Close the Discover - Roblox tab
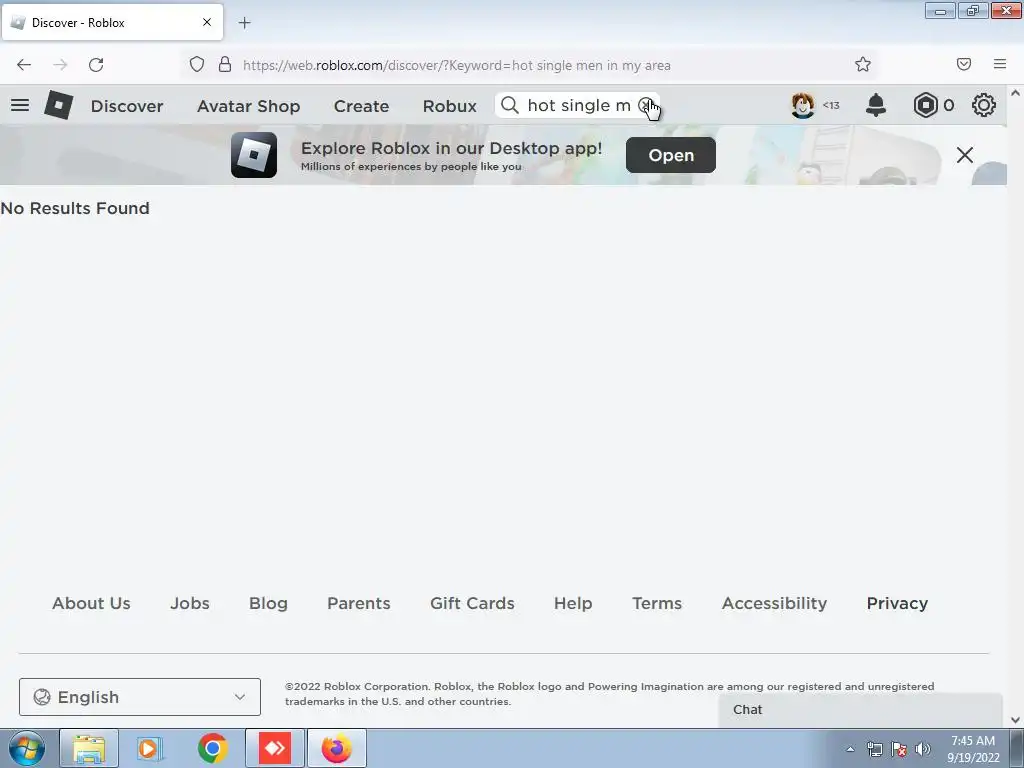Image resolution: width=1024 pixels, height=768 pixels. (x=207, y=22)
